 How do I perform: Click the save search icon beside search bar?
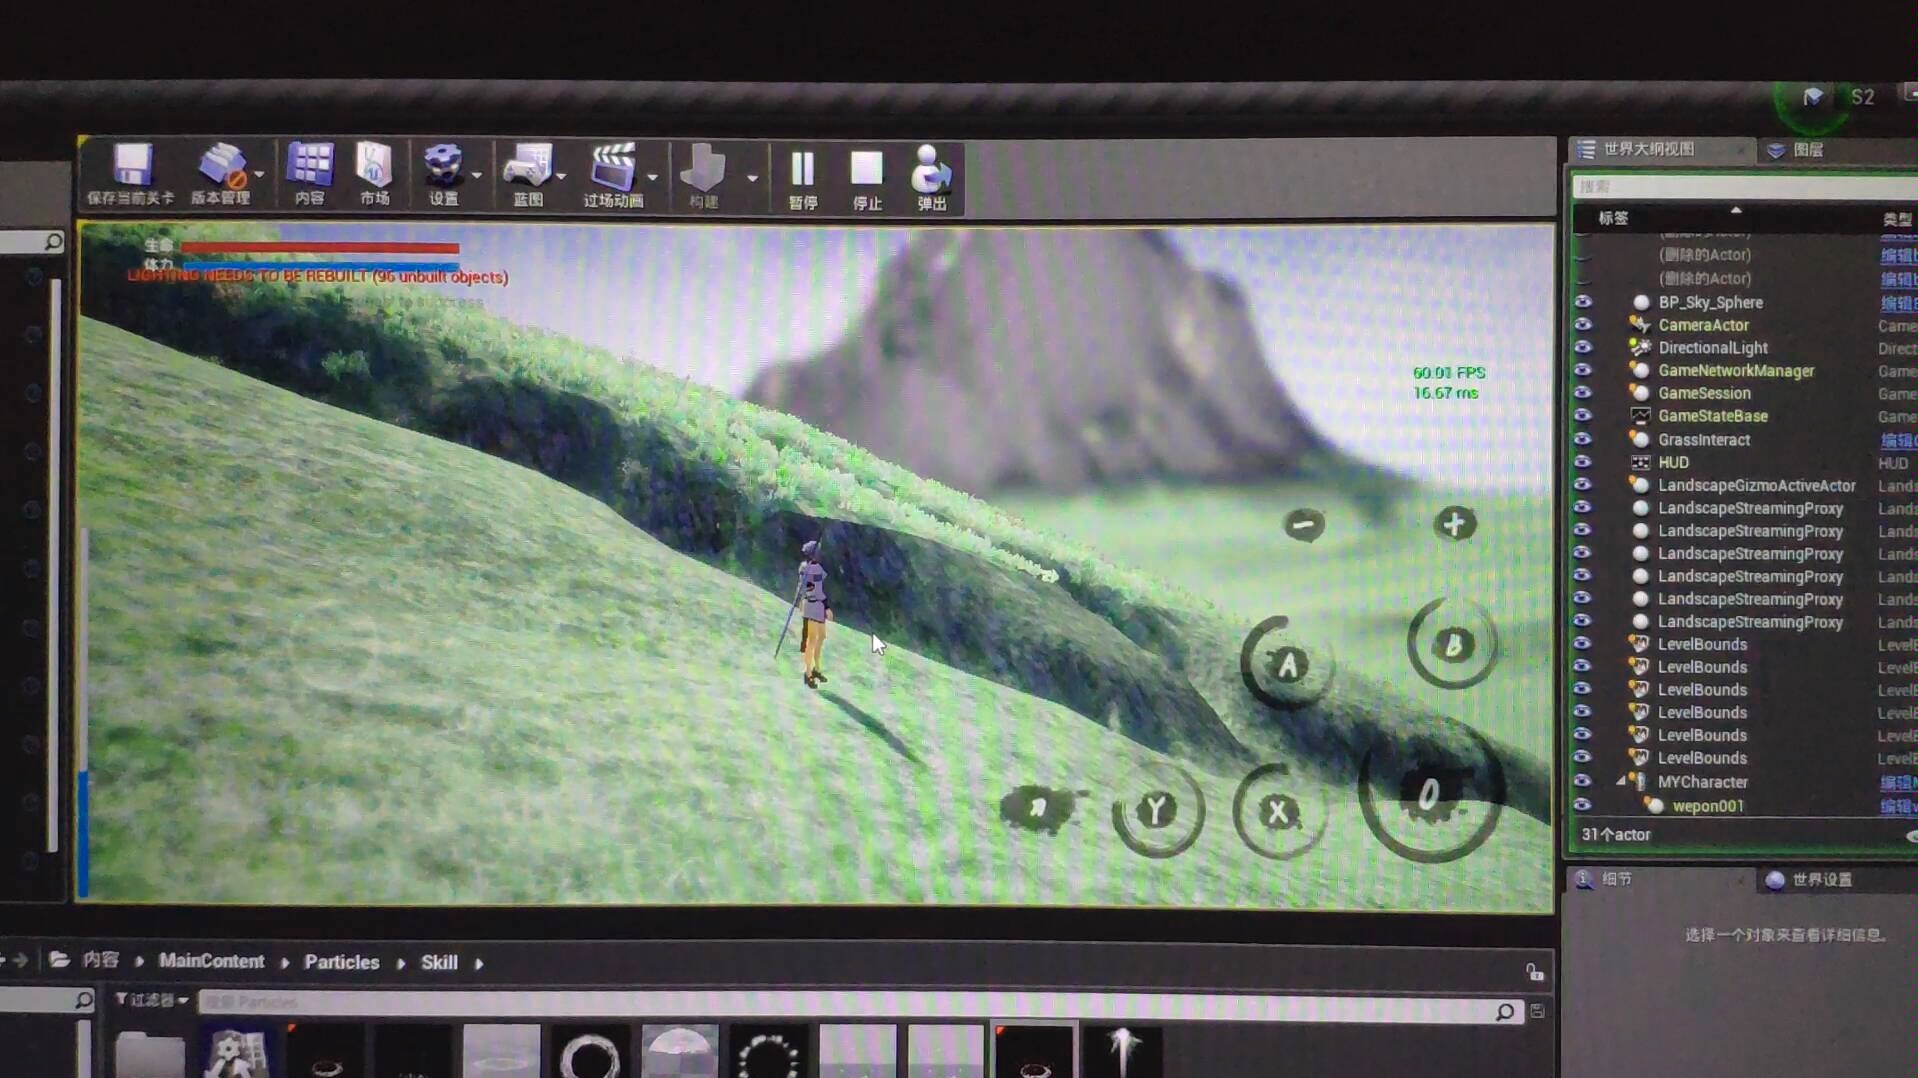tap(1538, 1011)
